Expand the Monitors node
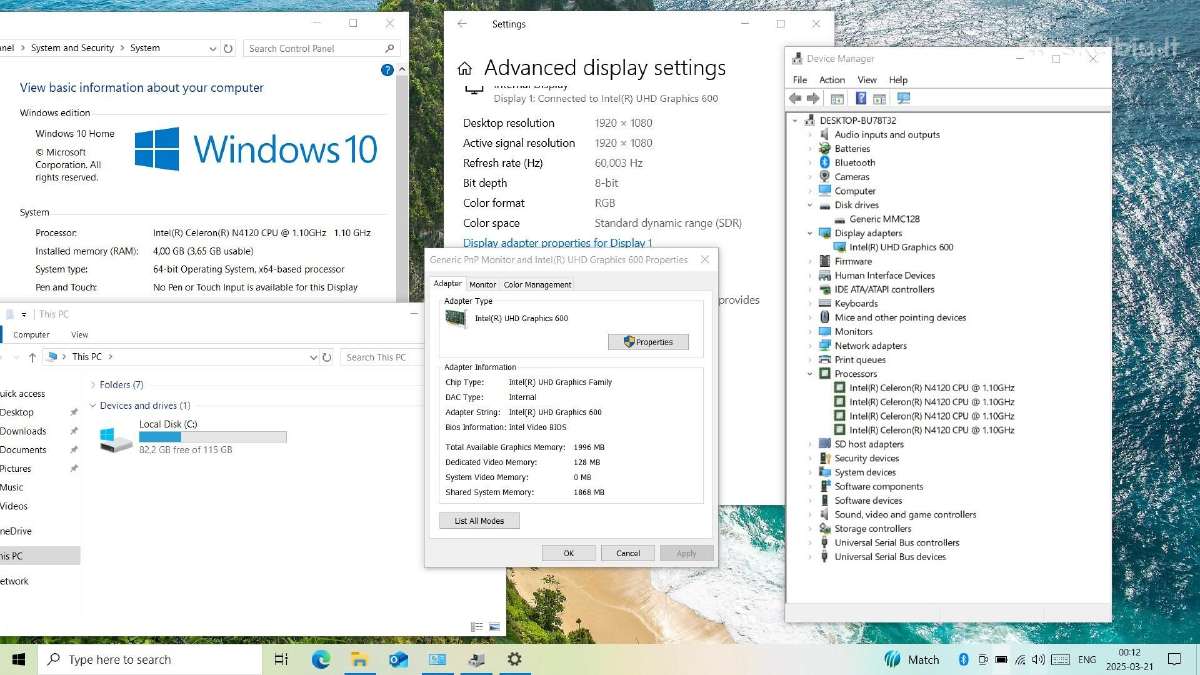 click(x=810, y=331)
